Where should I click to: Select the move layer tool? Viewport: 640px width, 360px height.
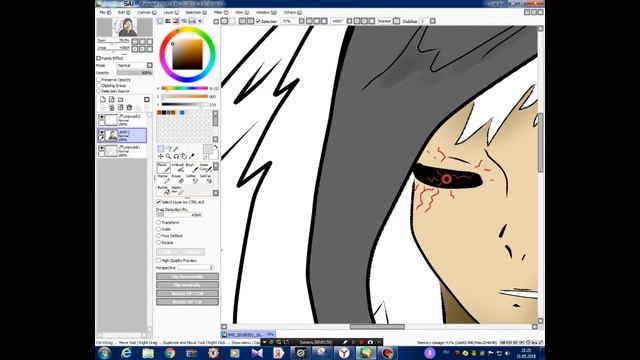point(160,156)
